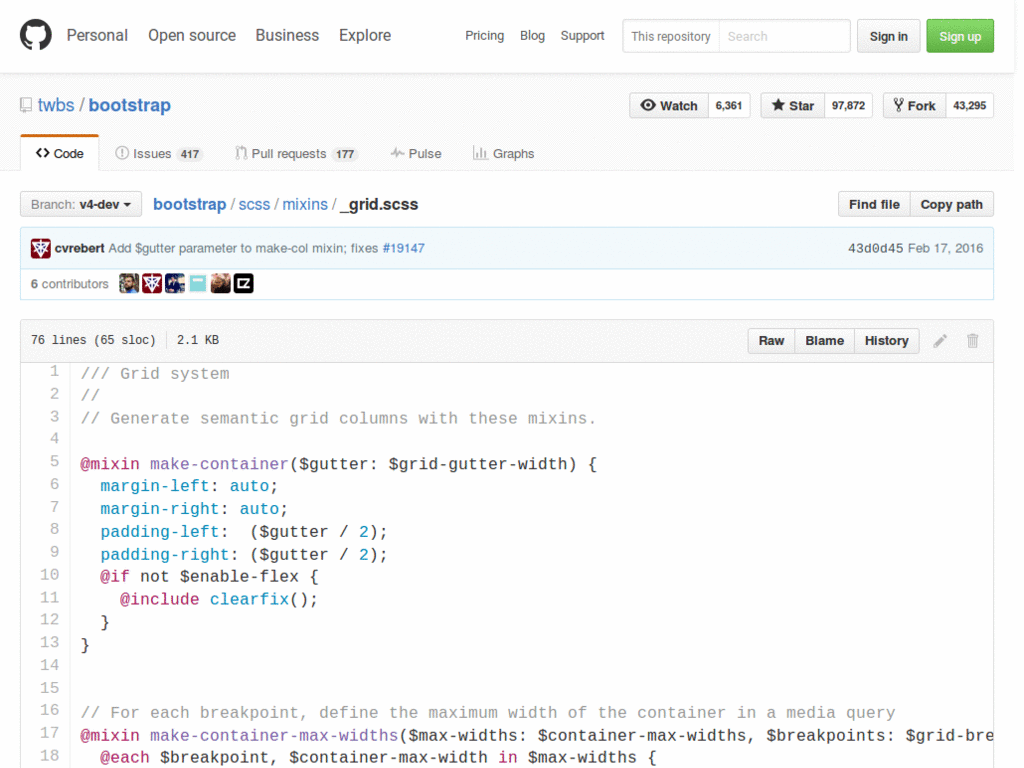Image resolution: width=1024 pixels, height=768 pixels.
Task: Go to the Blog link
Action: [532, 36]
